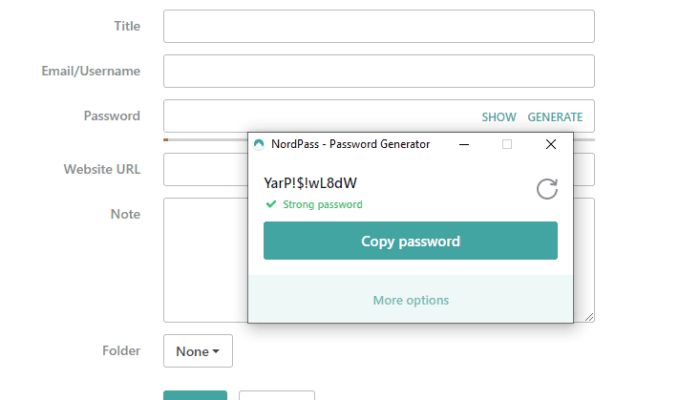This screenshot has height=400, width=700.
Task: Click the NordPass logo in title bar
Action: (259, 144)
